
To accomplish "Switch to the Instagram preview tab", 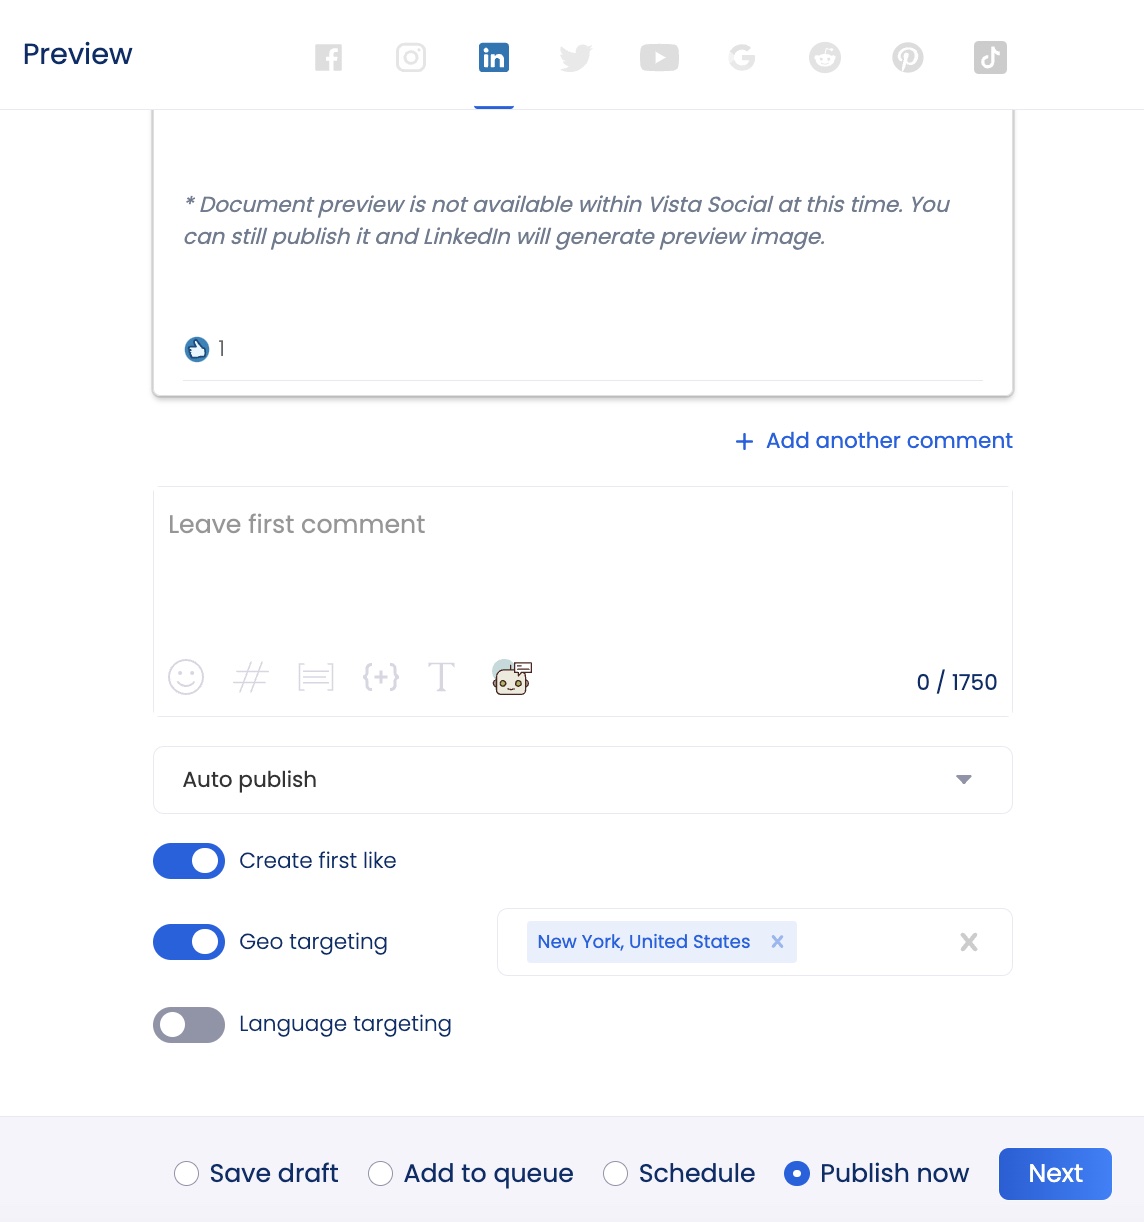I will click(411, 58).
